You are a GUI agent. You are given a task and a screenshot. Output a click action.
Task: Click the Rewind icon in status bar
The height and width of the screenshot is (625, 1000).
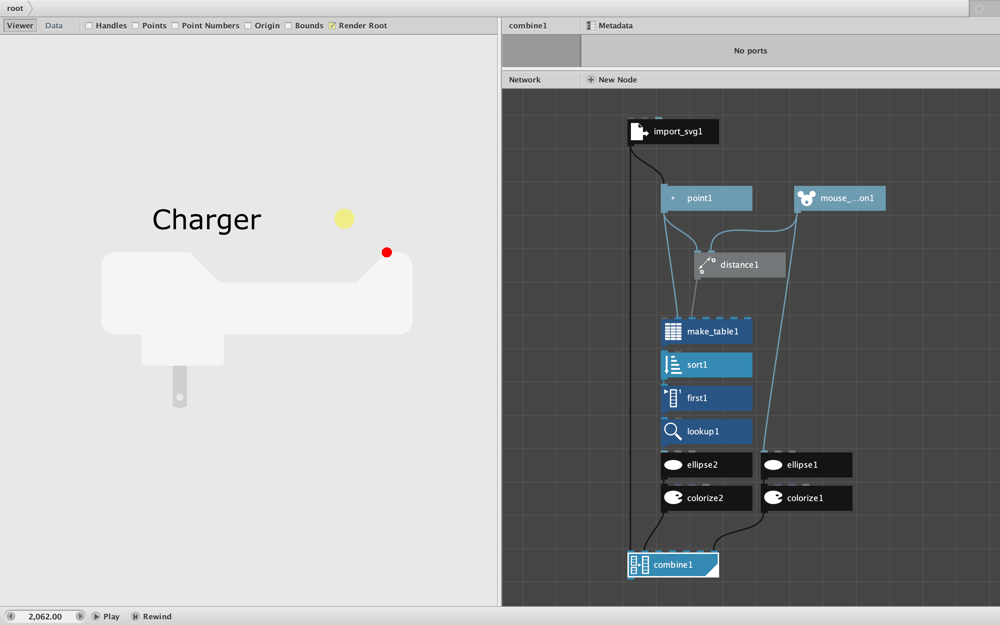click(135, 616)
